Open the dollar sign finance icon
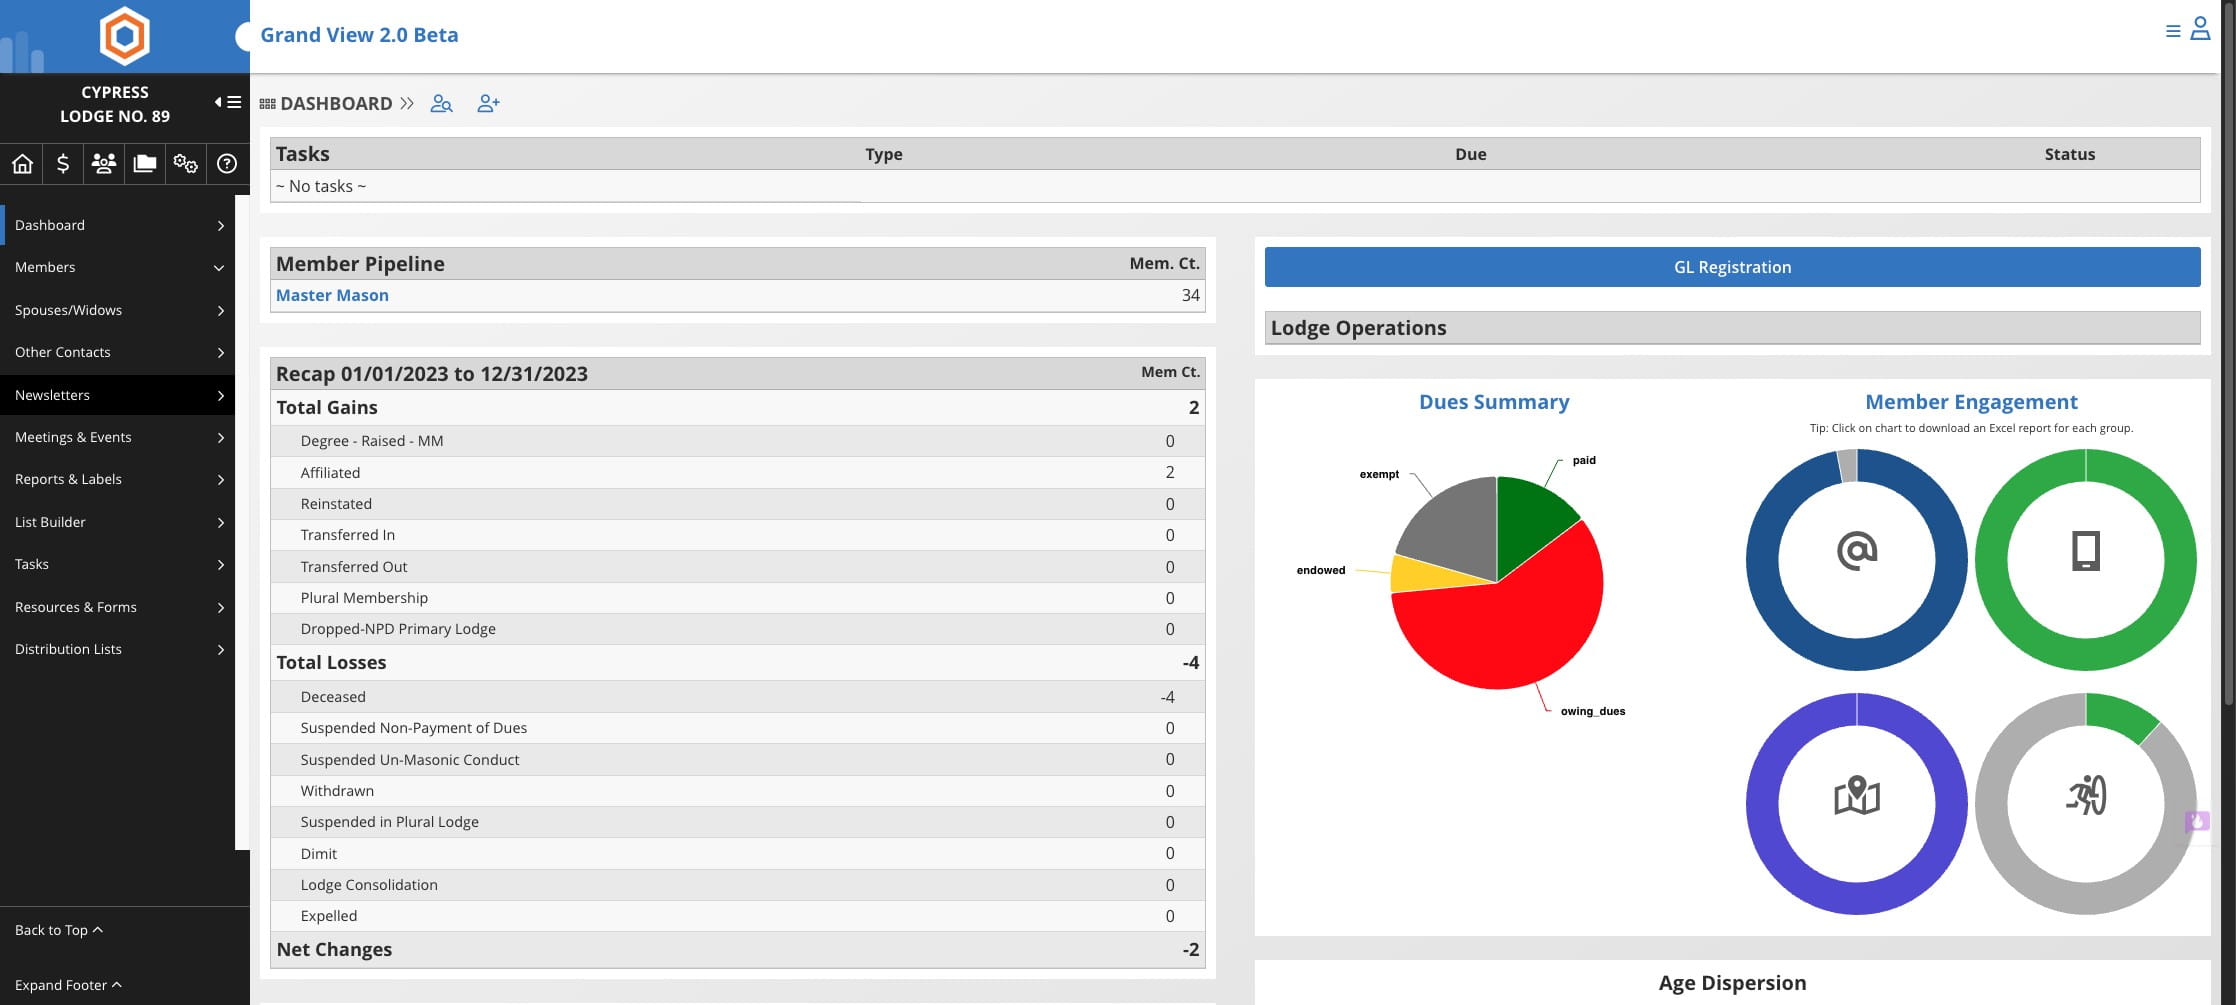The image size is (2236, 1005). 63,163
